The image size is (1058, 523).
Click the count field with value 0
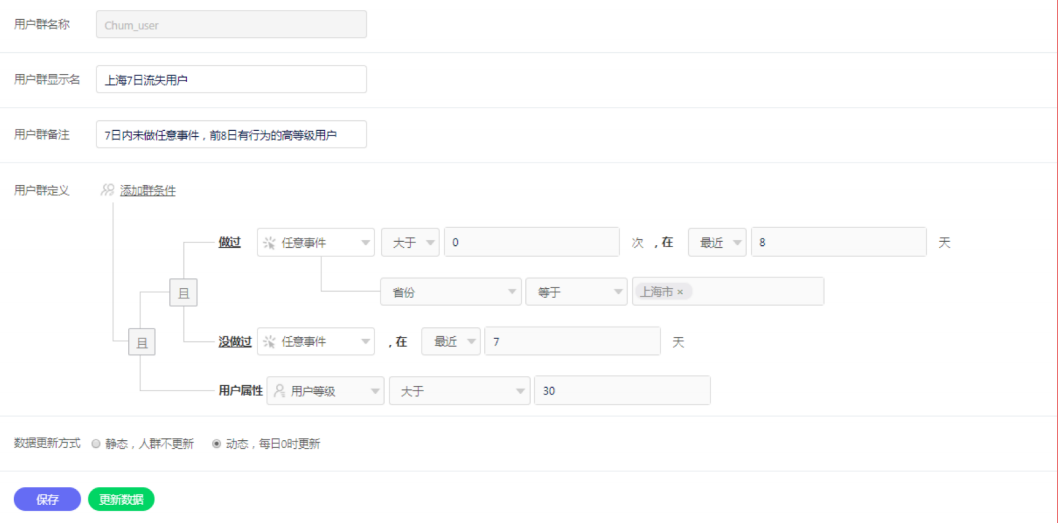[532, 243]
